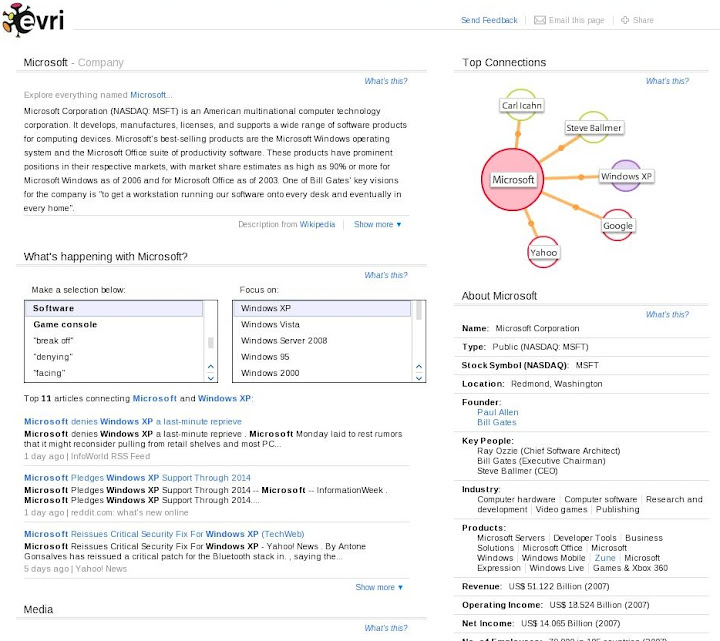Open What's this? in Microsoft Company section
This screenshot has width=720, height=641.
[386, 81]
